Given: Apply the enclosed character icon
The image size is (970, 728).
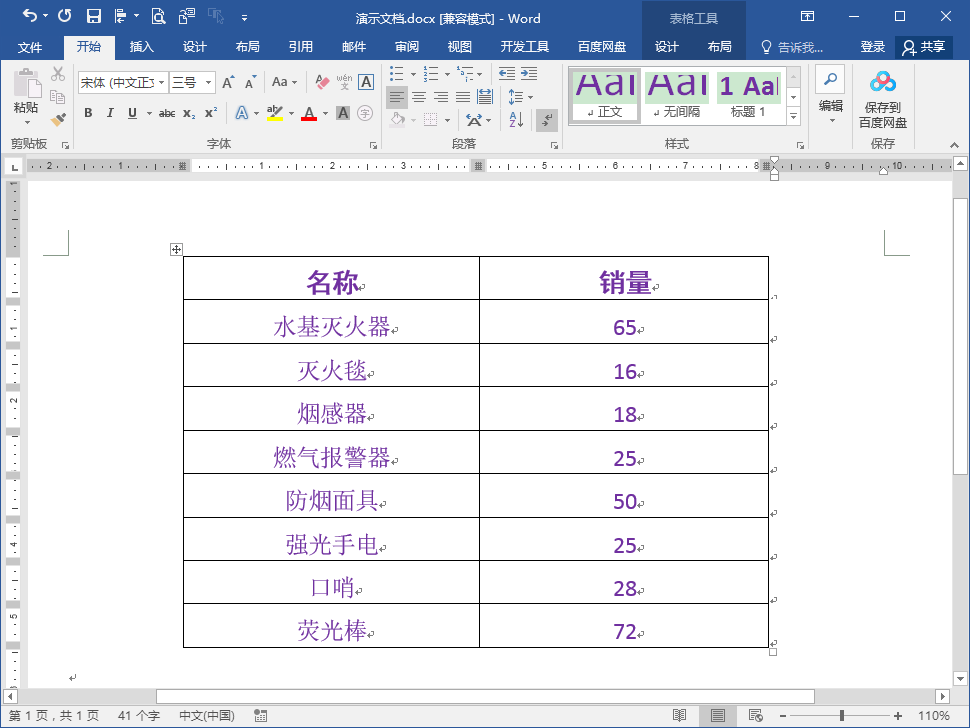Looking at the screenshot, I should (366, 113).
